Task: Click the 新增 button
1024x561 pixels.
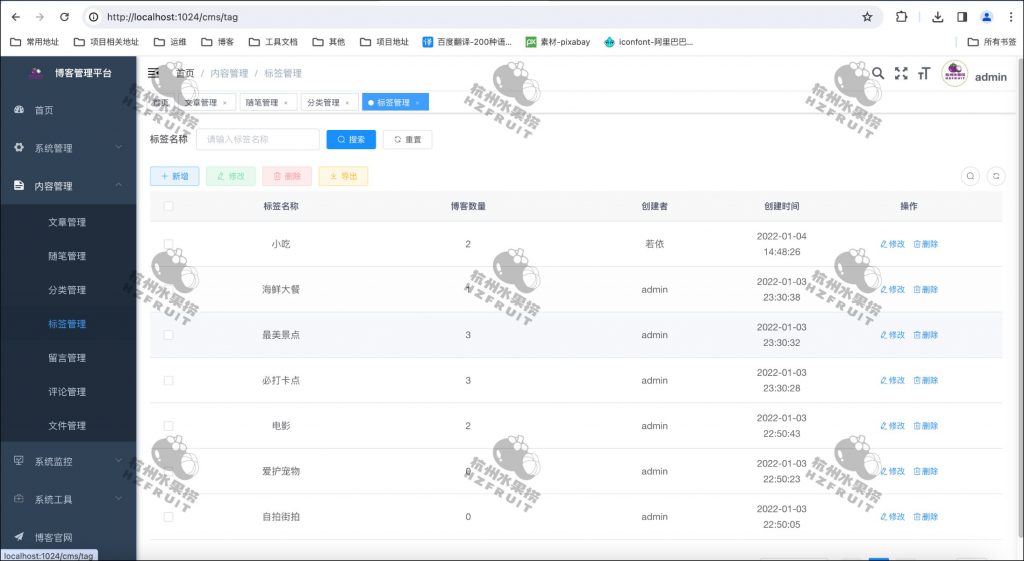Action: point(174,176)
